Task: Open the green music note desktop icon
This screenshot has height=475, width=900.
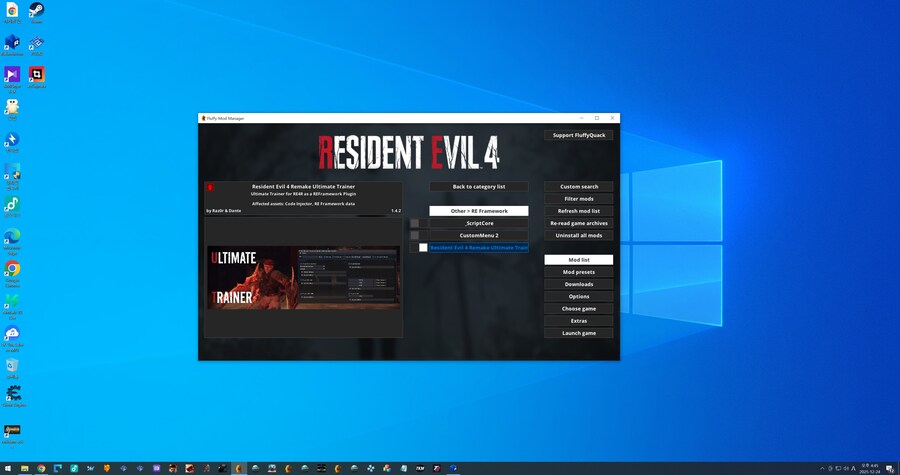Action: (12, 207)
